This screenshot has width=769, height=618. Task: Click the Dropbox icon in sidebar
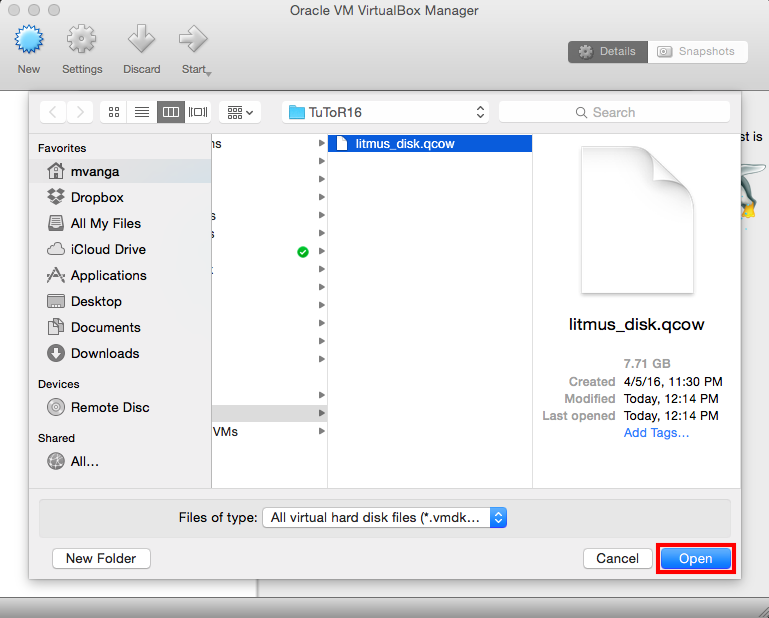pos(56,197)
